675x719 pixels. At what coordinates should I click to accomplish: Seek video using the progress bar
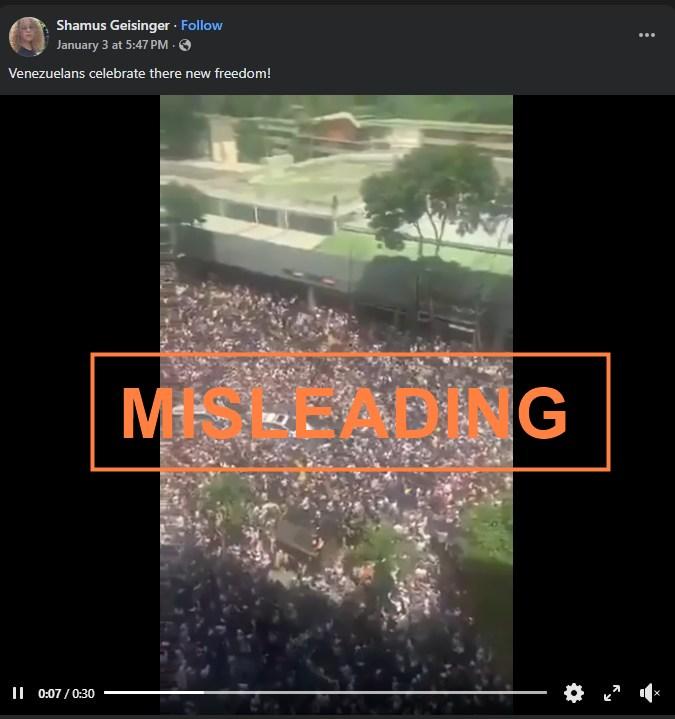(x=326, y=692)
